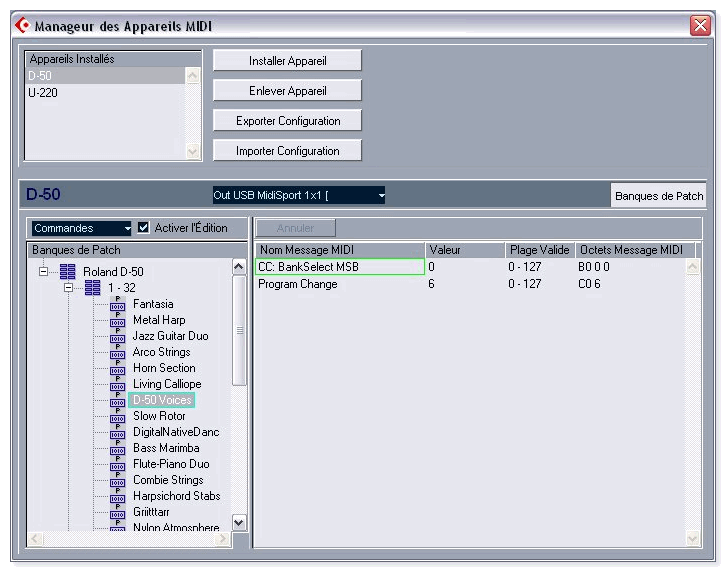The height and width of the screenshot is (572, 726).
Task: Click the 1 - 32 bank folder icon
Action: pyautogui.click(x=93, y=288)
